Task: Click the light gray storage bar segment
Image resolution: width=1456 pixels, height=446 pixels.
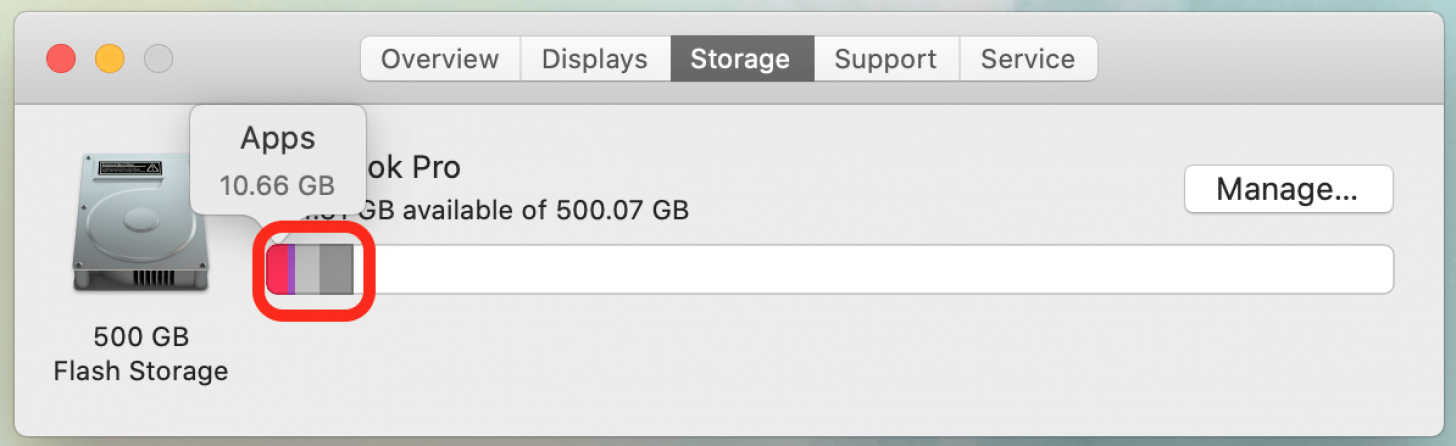Action: click(307, 270)
